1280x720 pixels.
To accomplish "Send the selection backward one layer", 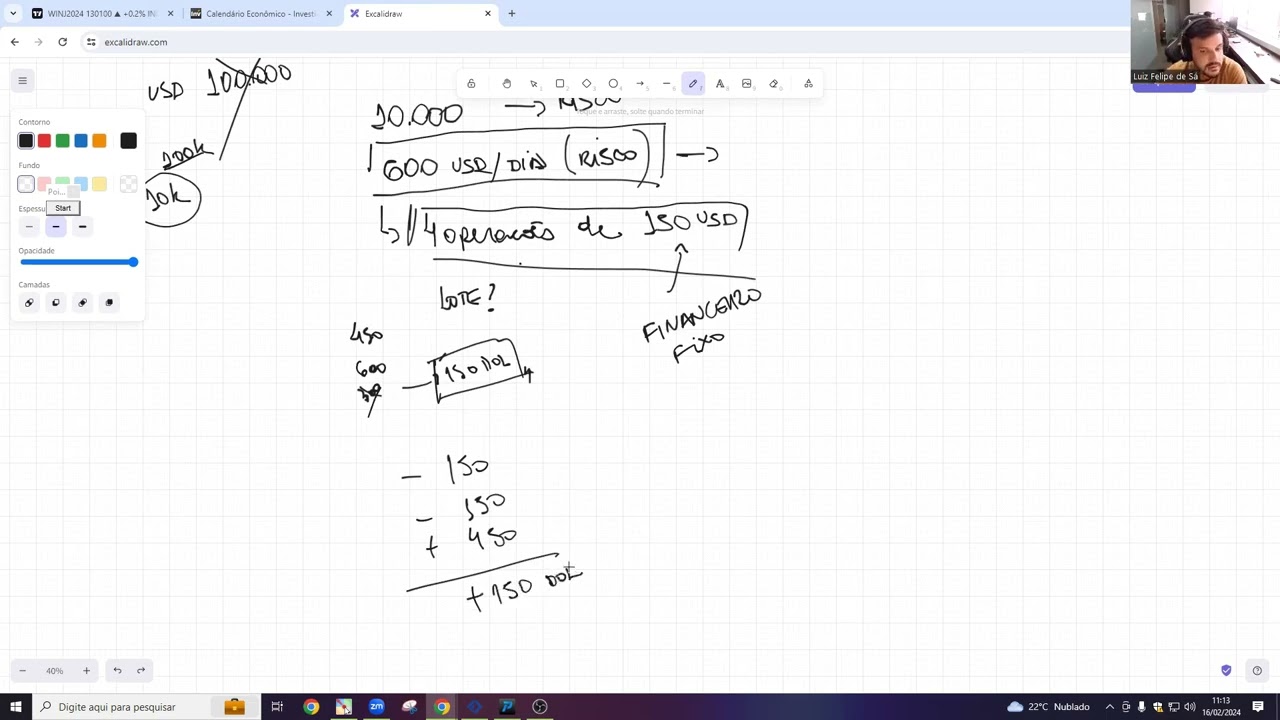I will click(56, 303).
